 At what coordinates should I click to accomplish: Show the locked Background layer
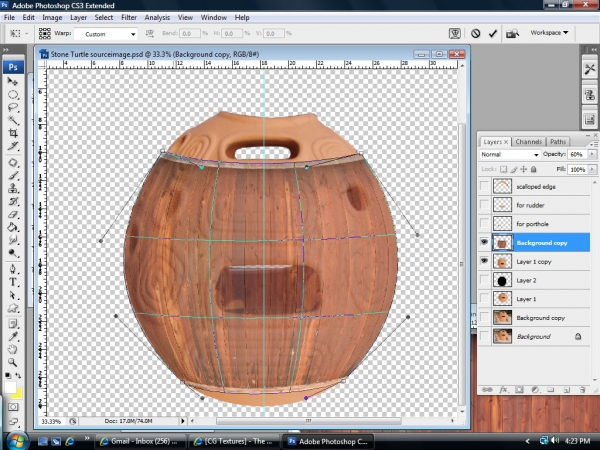pyautogui.click(x=484, y=336)
